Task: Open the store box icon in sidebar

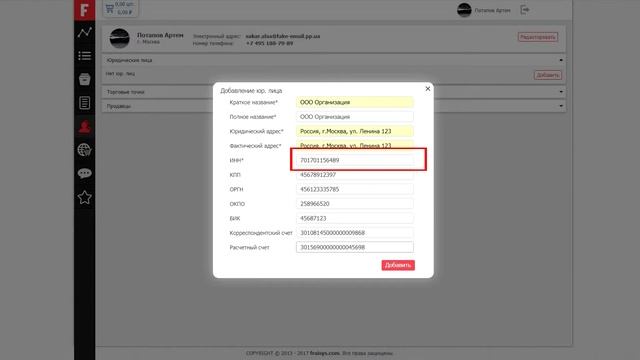Action: pos(84,79)
